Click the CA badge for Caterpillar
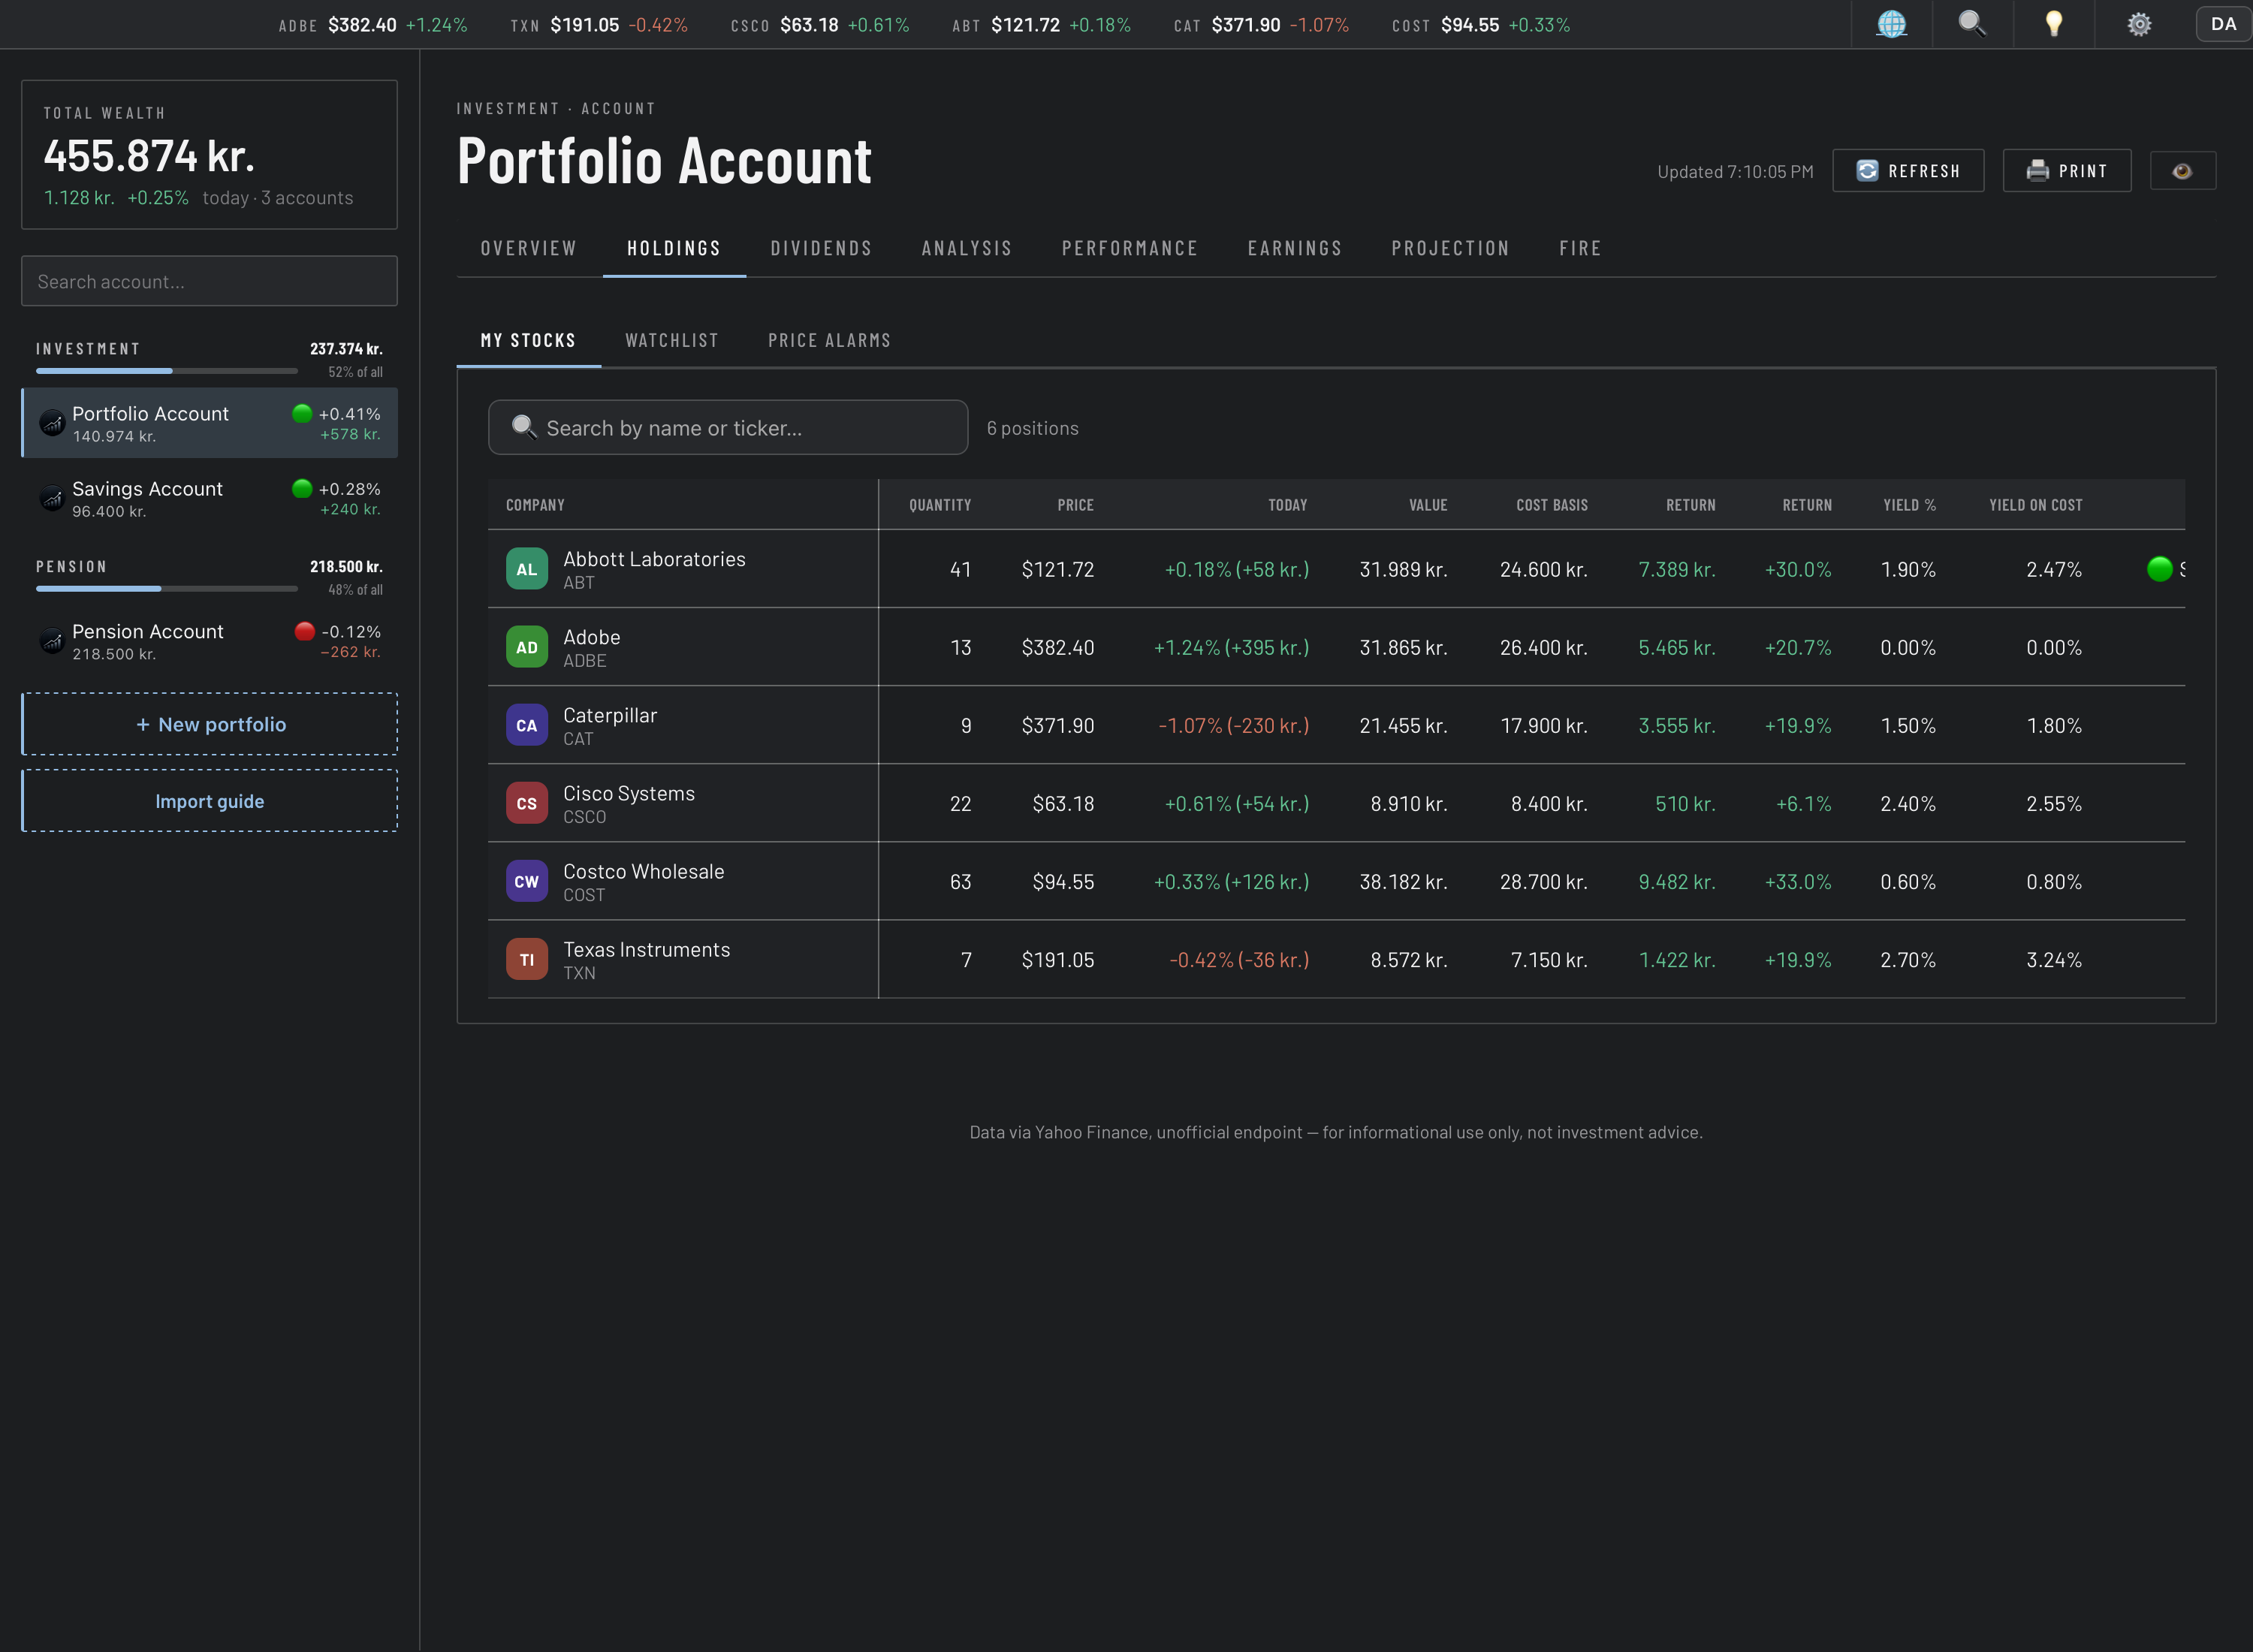This screenshot has width=2253, height=1652. [526, 725]
